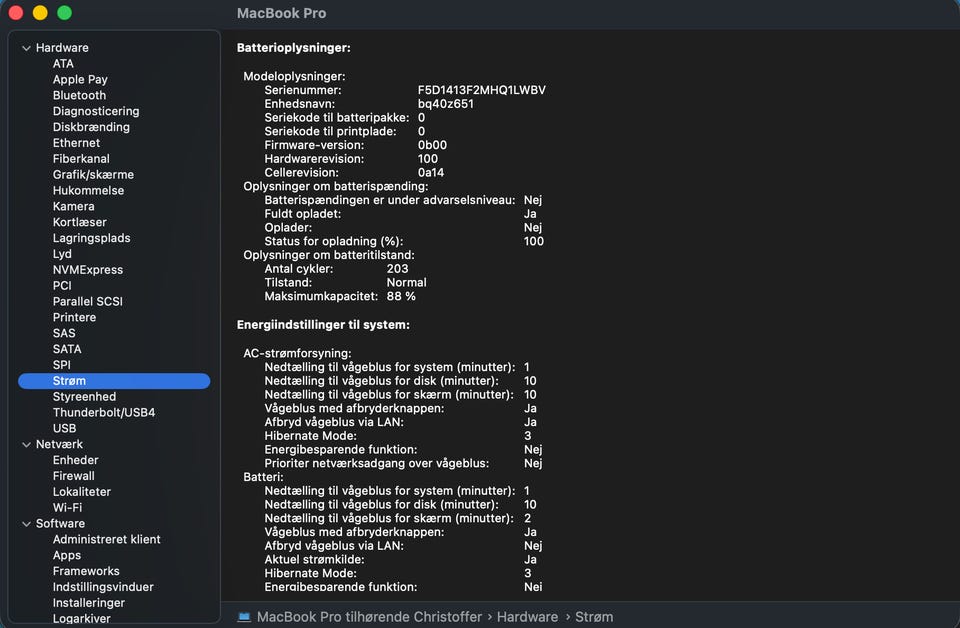This screenshot has width=960, height=628.
Task: Open Installeringer in the Software list
Action: point(89,603)
